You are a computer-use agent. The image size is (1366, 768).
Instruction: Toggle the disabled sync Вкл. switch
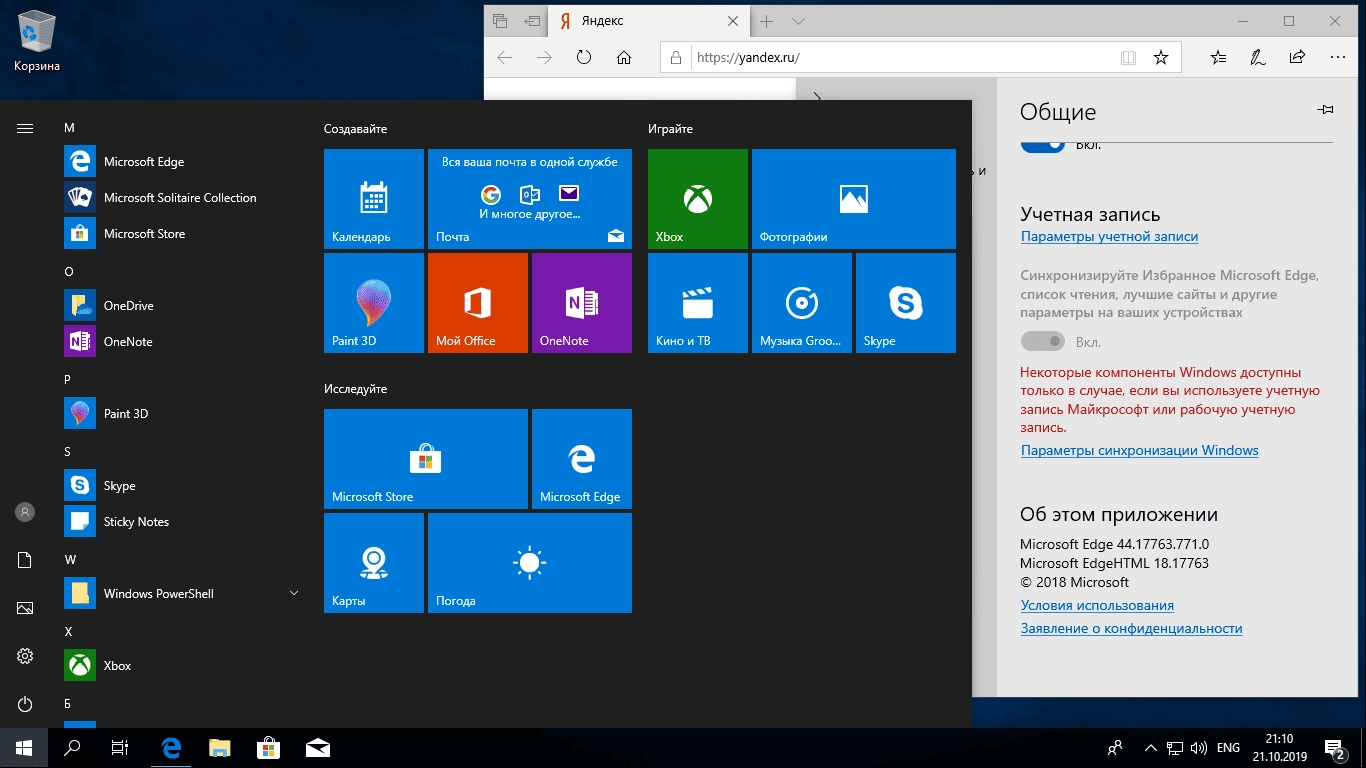point(1042,342)
